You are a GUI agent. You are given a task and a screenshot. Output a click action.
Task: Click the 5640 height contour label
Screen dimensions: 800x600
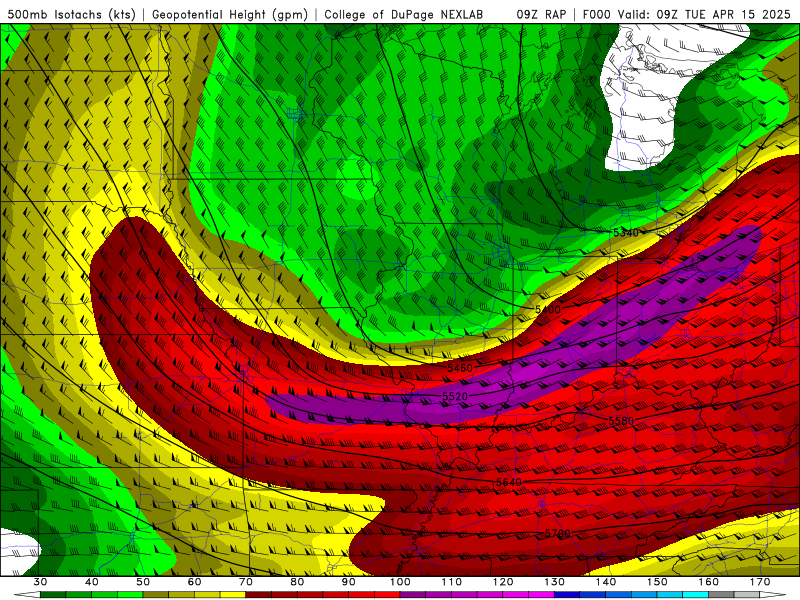509,482
